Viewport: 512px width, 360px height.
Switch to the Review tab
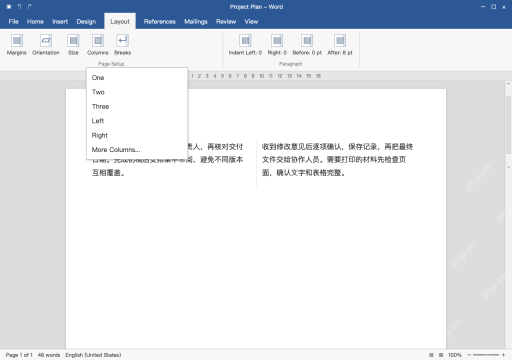(226, 22)
